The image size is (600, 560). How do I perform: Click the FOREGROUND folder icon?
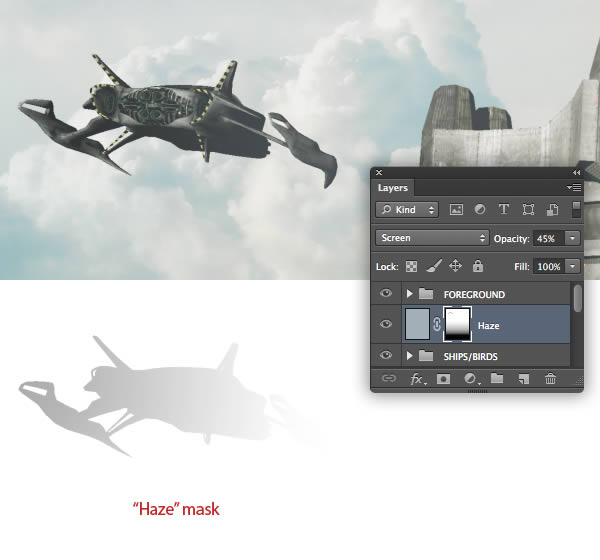(x=426, y=294)
